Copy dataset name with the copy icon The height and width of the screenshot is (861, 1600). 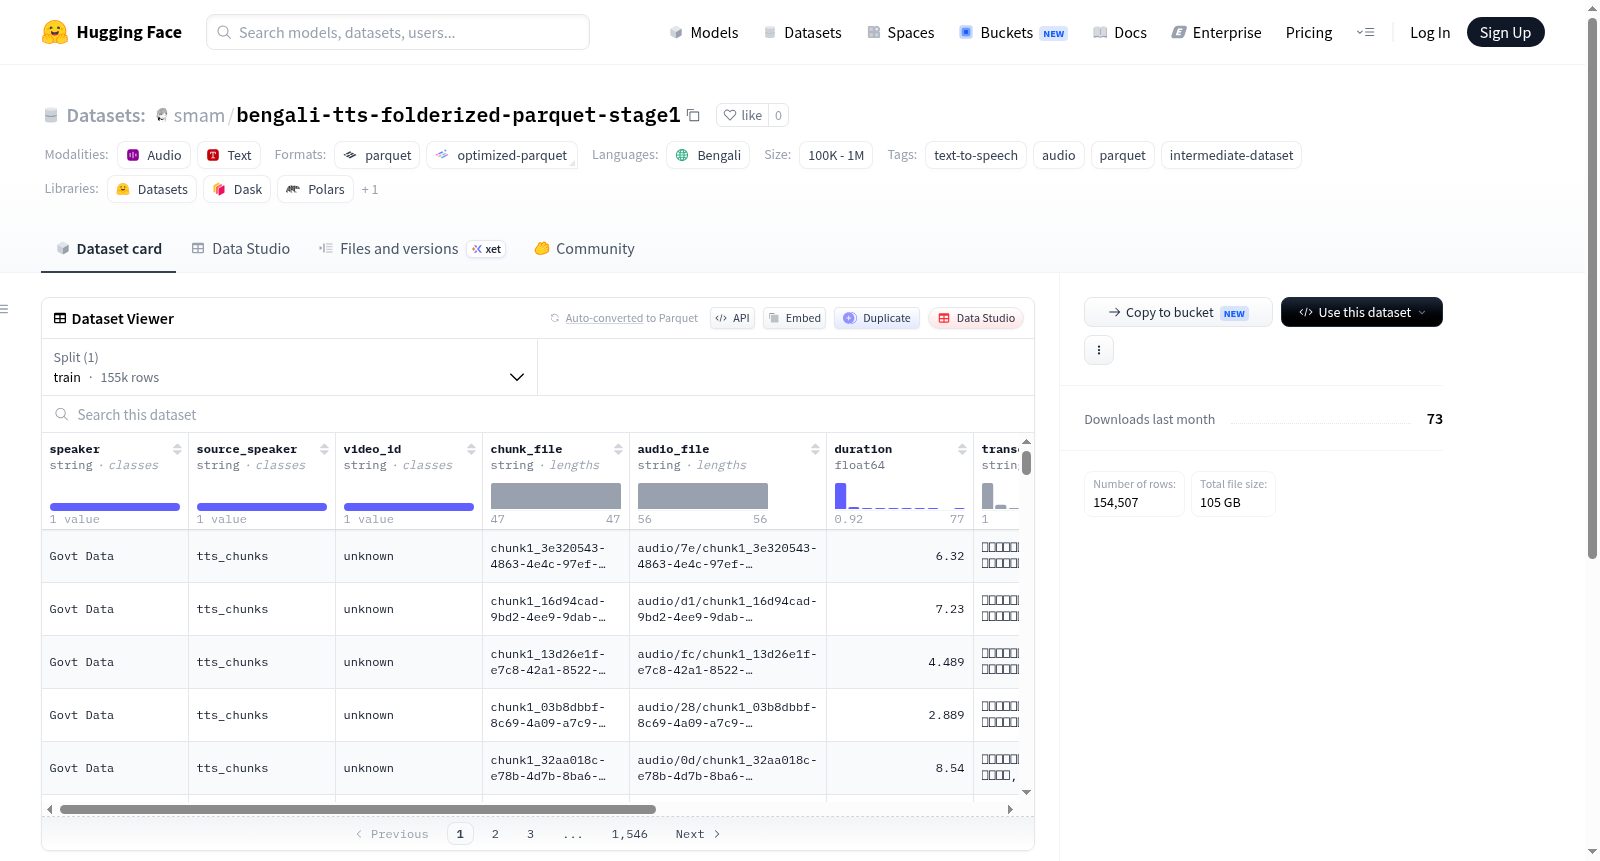click(x=693, y=115)
